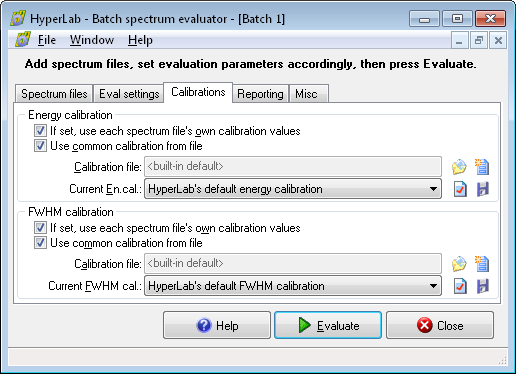The height and width of the screenshot is (374, 516).
Task: Click FWHM calibration checkmark document icon
Action: (460, 286)
